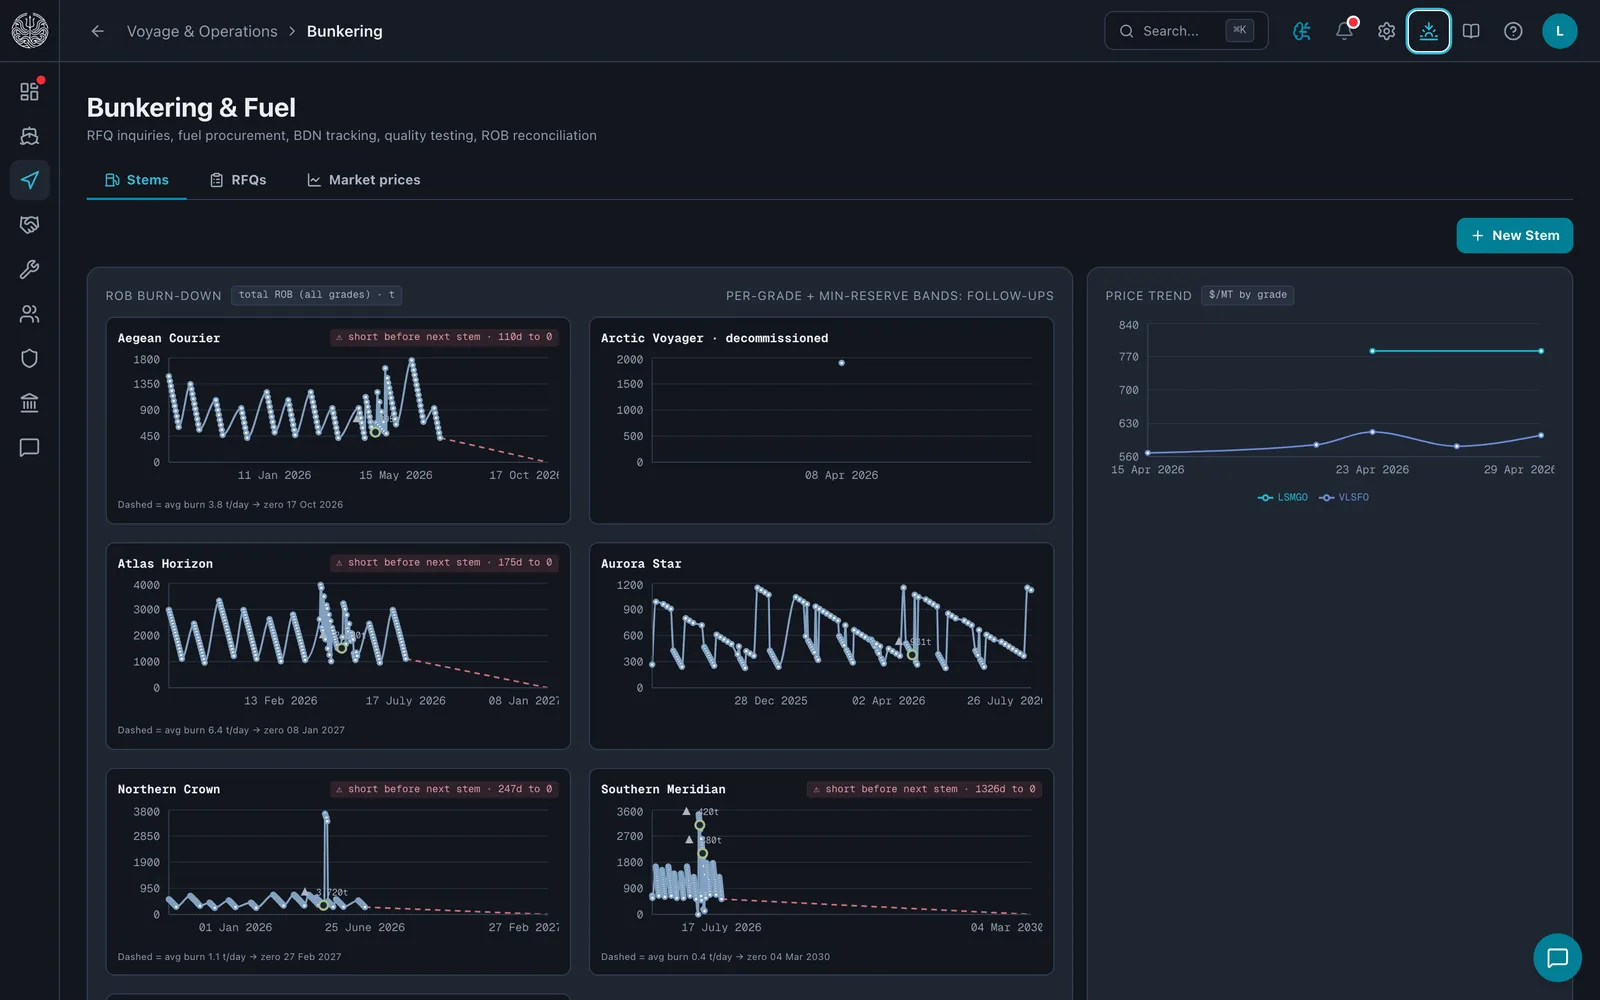Screen dimensions: 1600x1000
Task: Click the Arctic Voyager decommissioned chart title
Action: (x=714, y=338)
